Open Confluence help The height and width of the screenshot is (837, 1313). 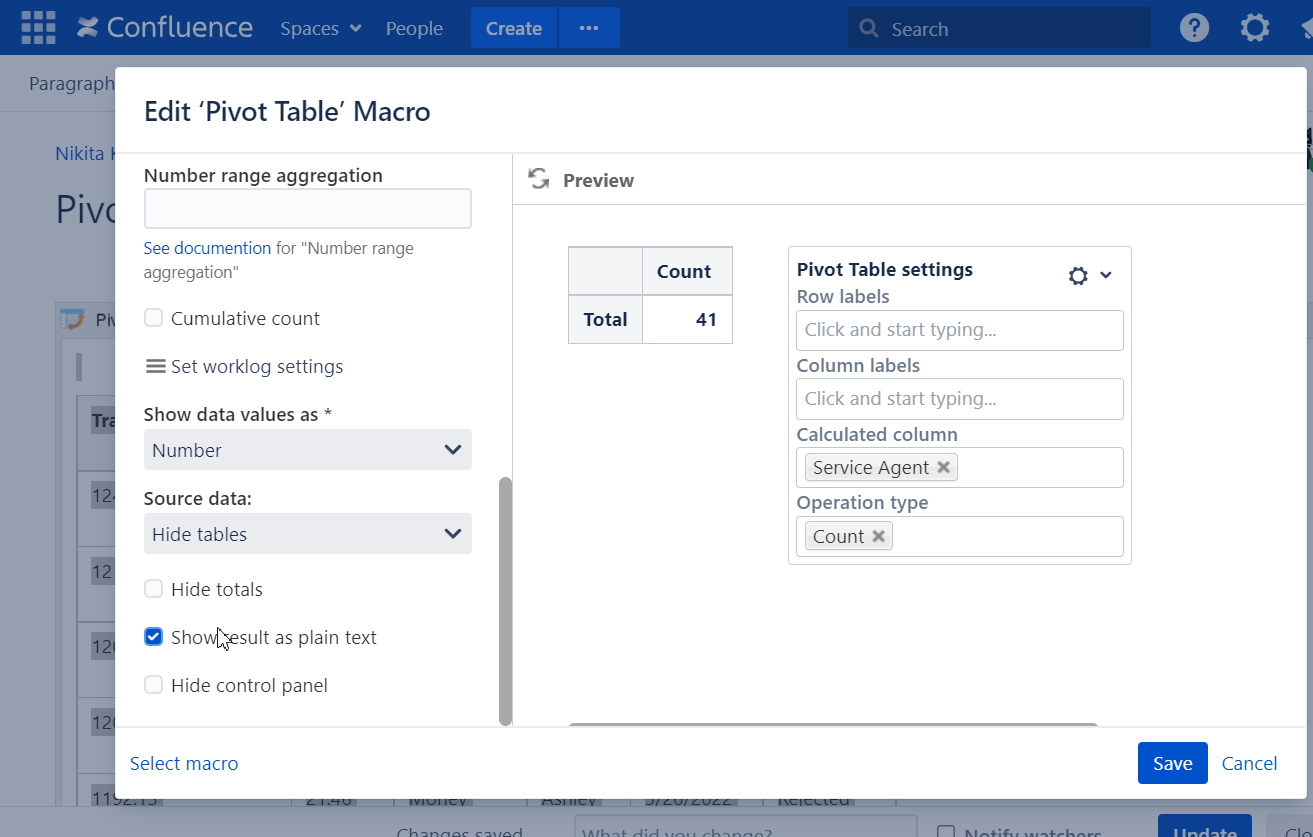pos(1193,27)
